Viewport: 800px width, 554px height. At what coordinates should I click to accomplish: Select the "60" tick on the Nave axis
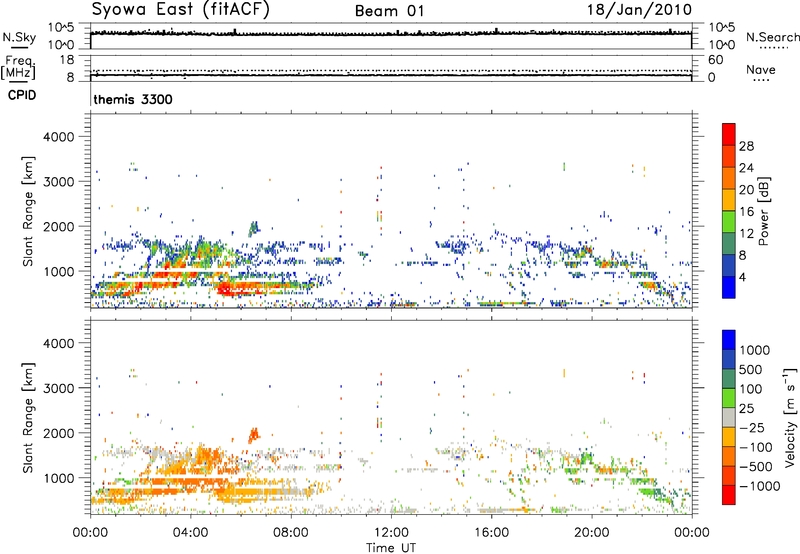715,60
